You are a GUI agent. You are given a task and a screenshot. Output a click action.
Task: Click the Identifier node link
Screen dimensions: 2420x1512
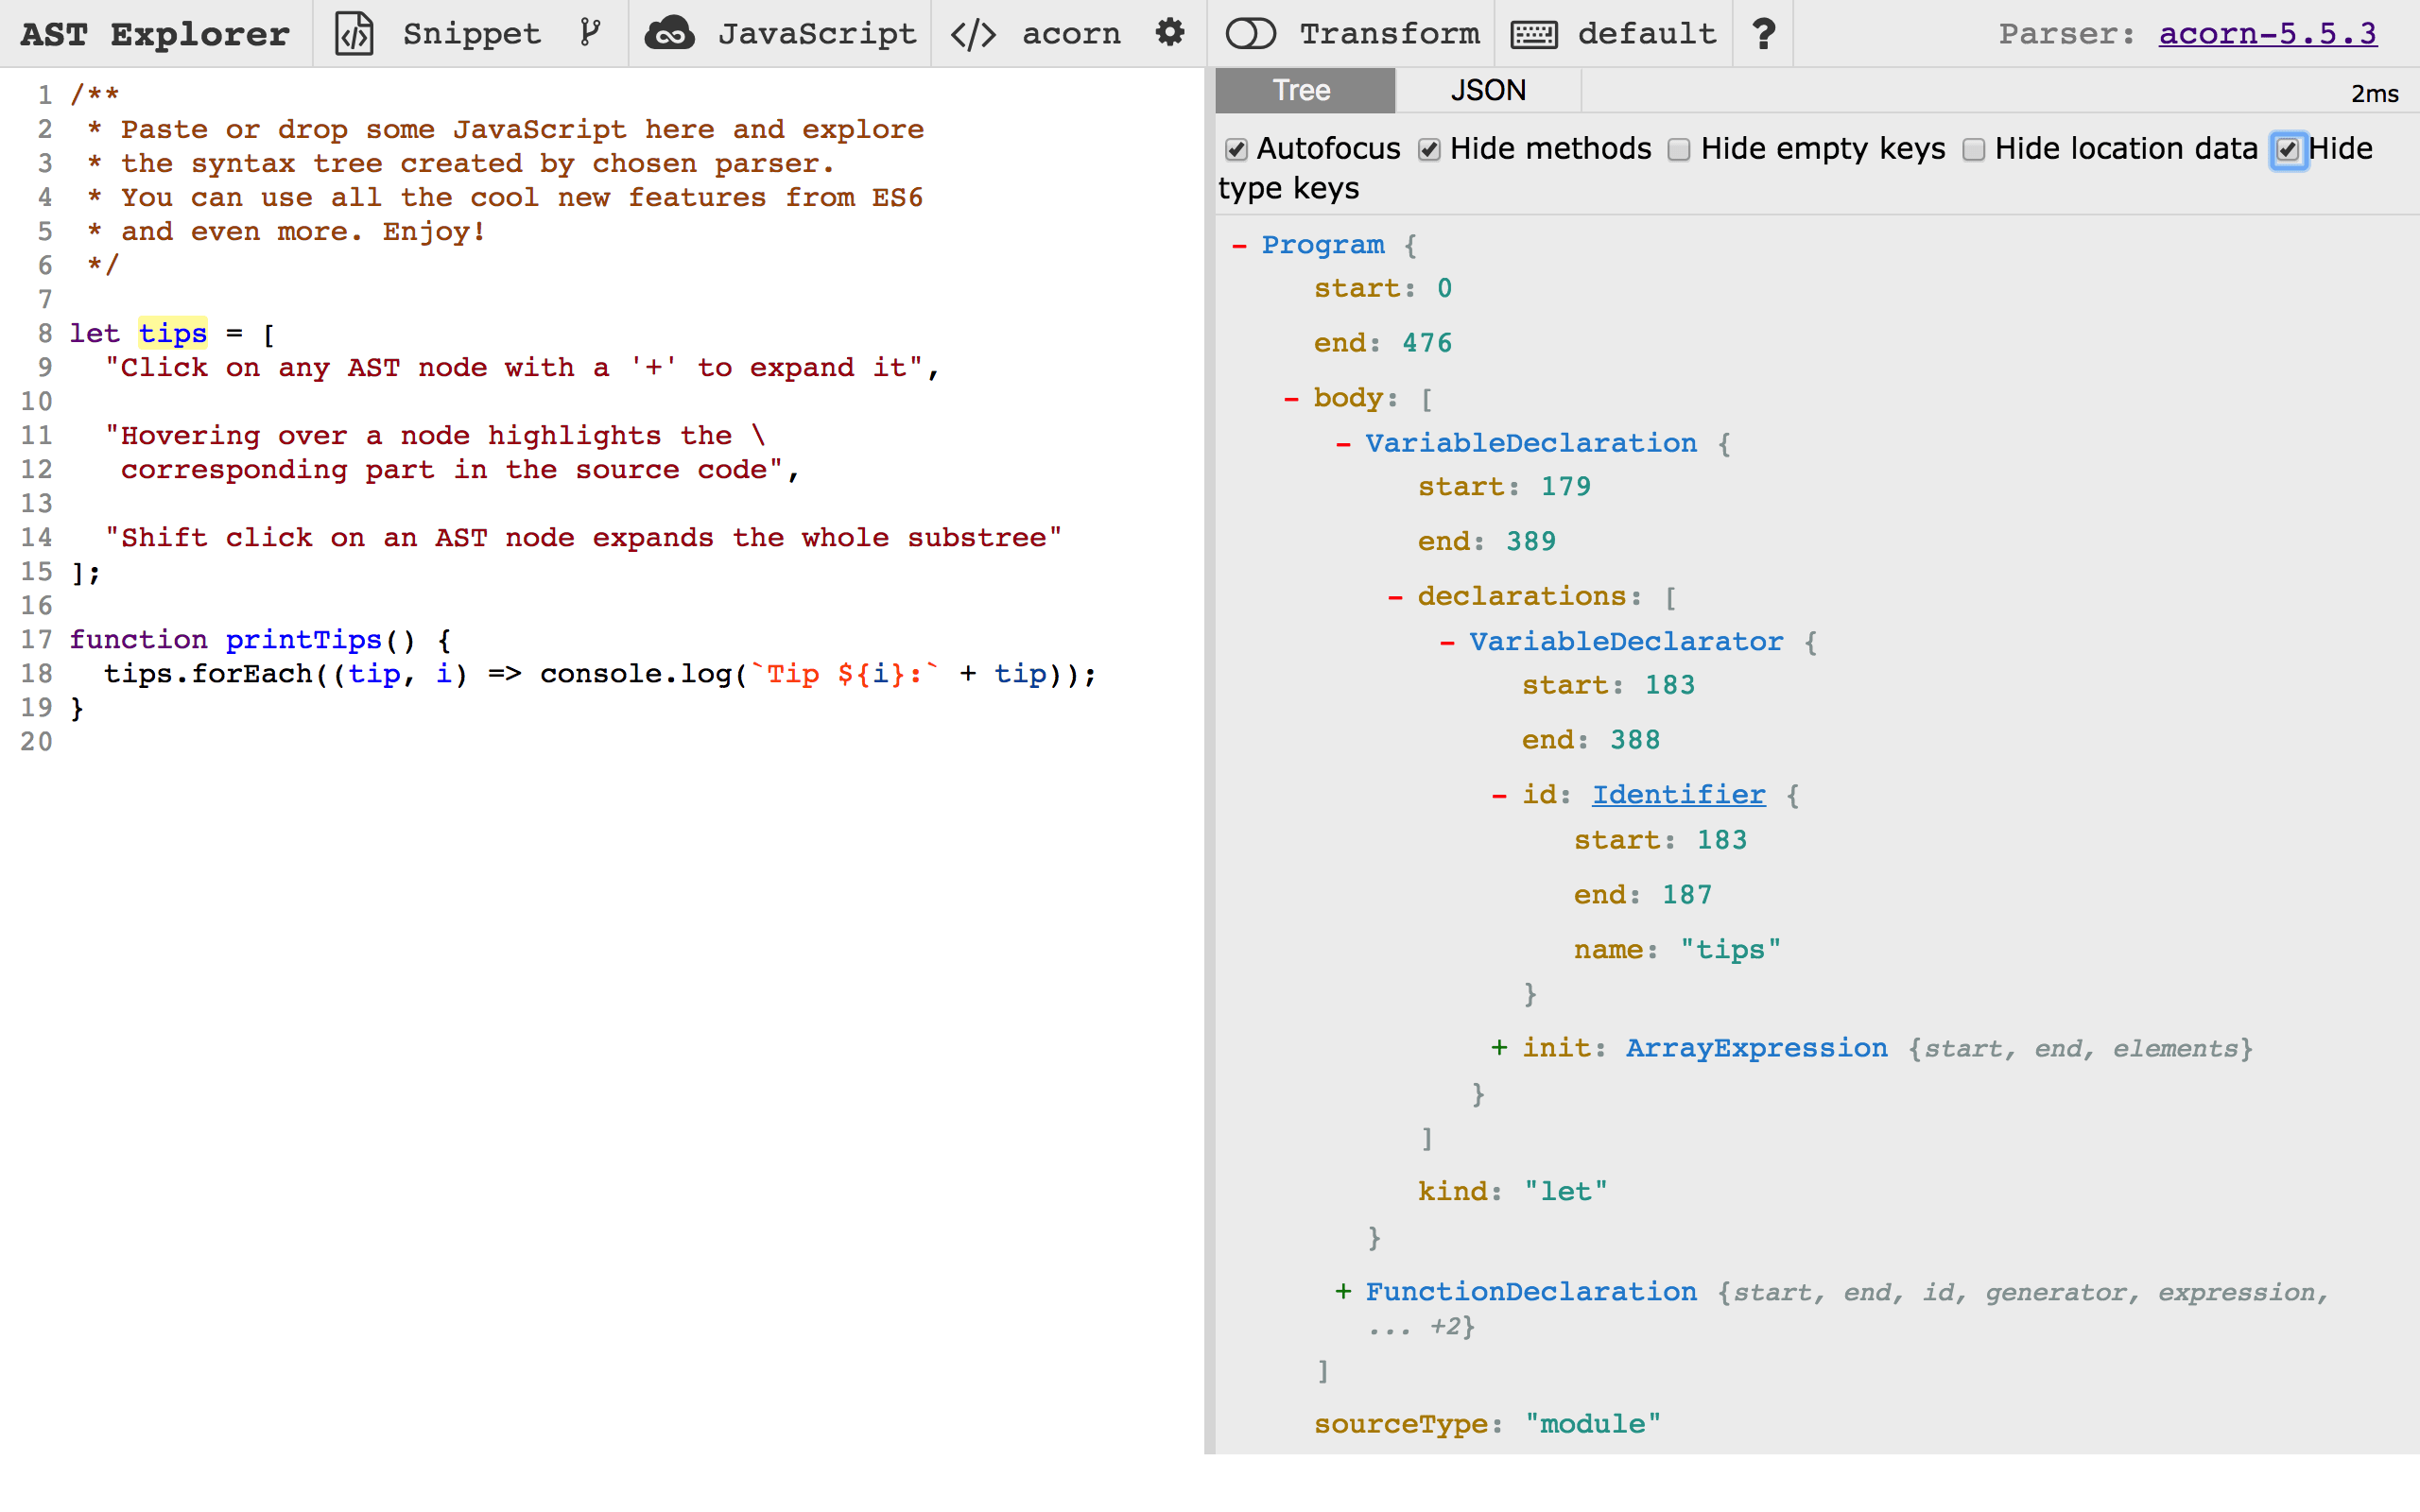click(1678, 794)
